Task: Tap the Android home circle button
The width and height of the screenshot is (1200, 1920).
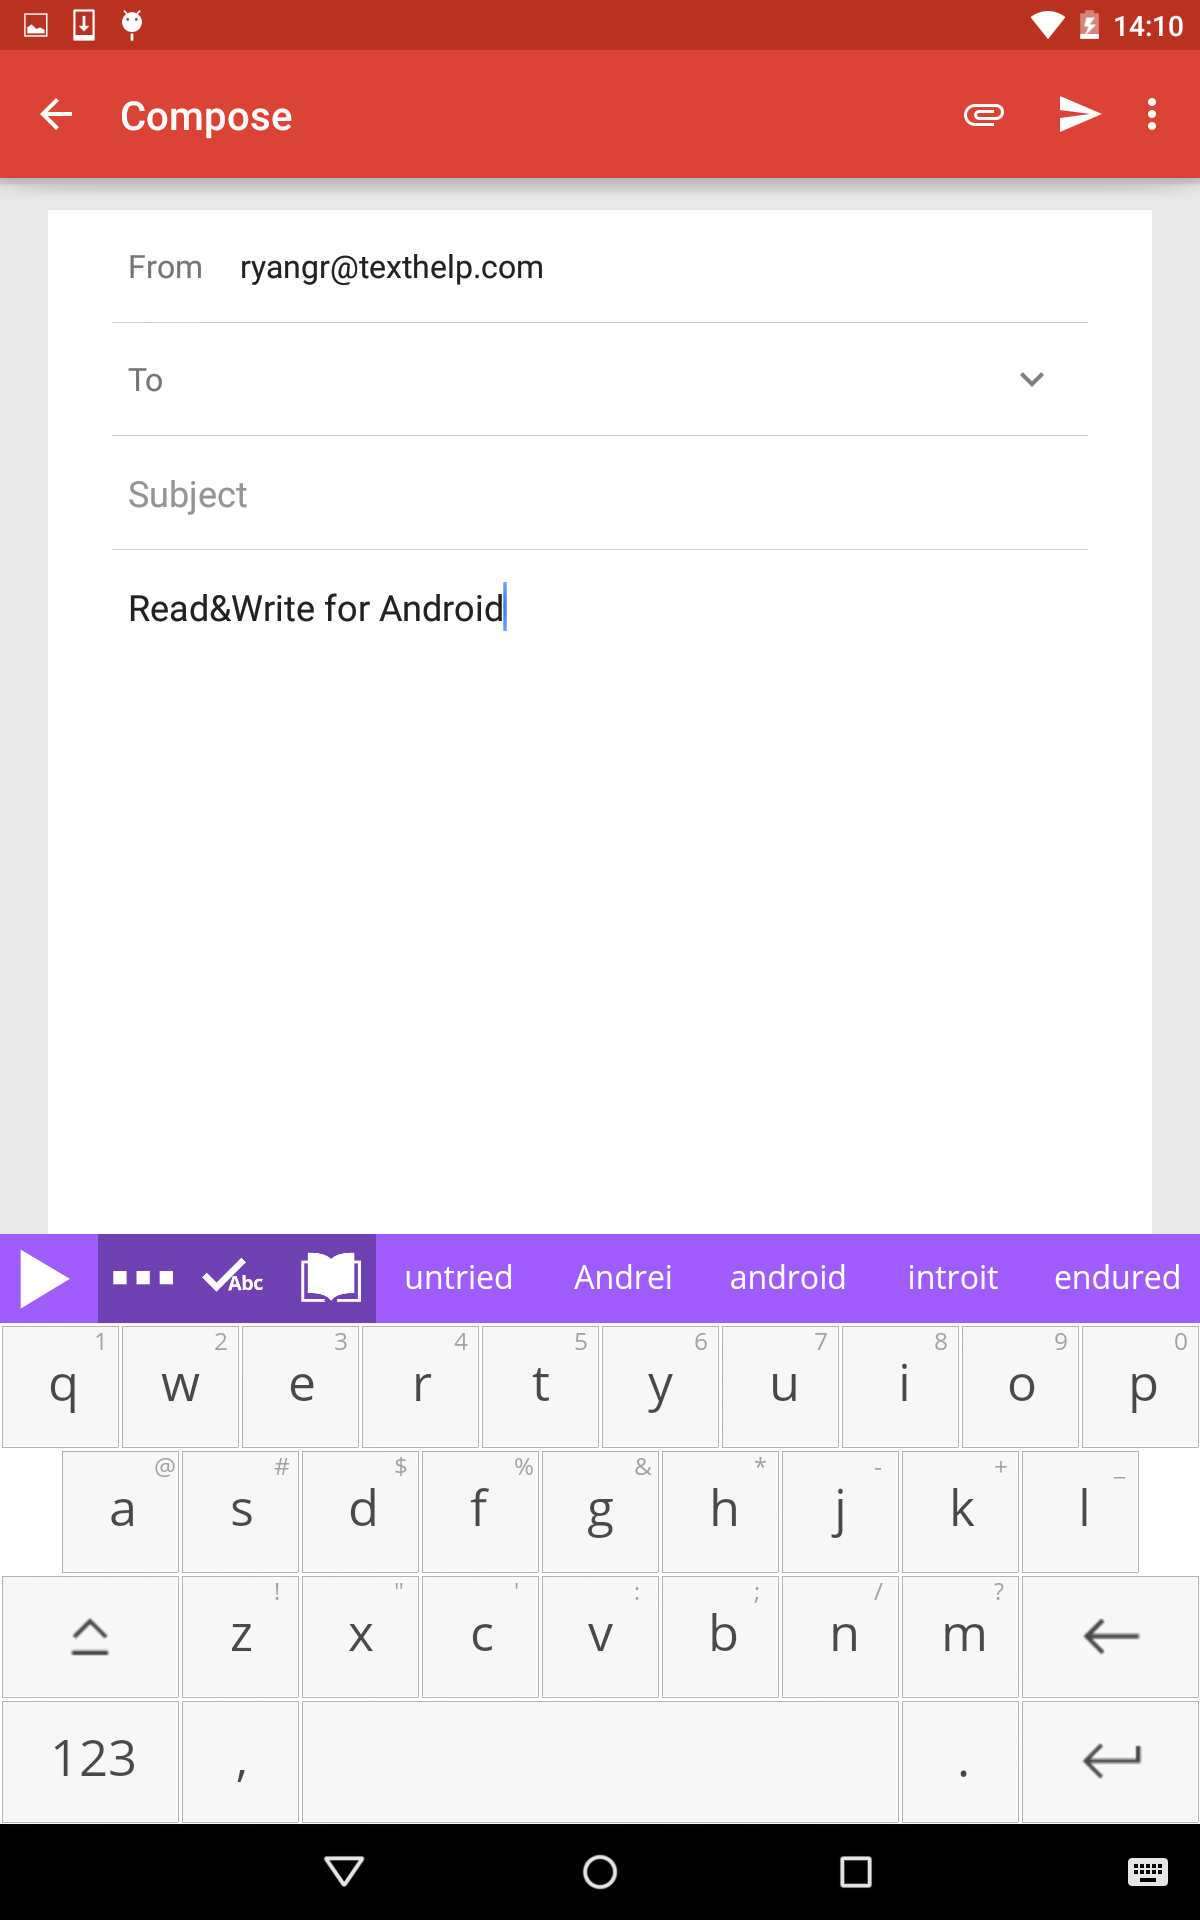Action: [600, 1871]
